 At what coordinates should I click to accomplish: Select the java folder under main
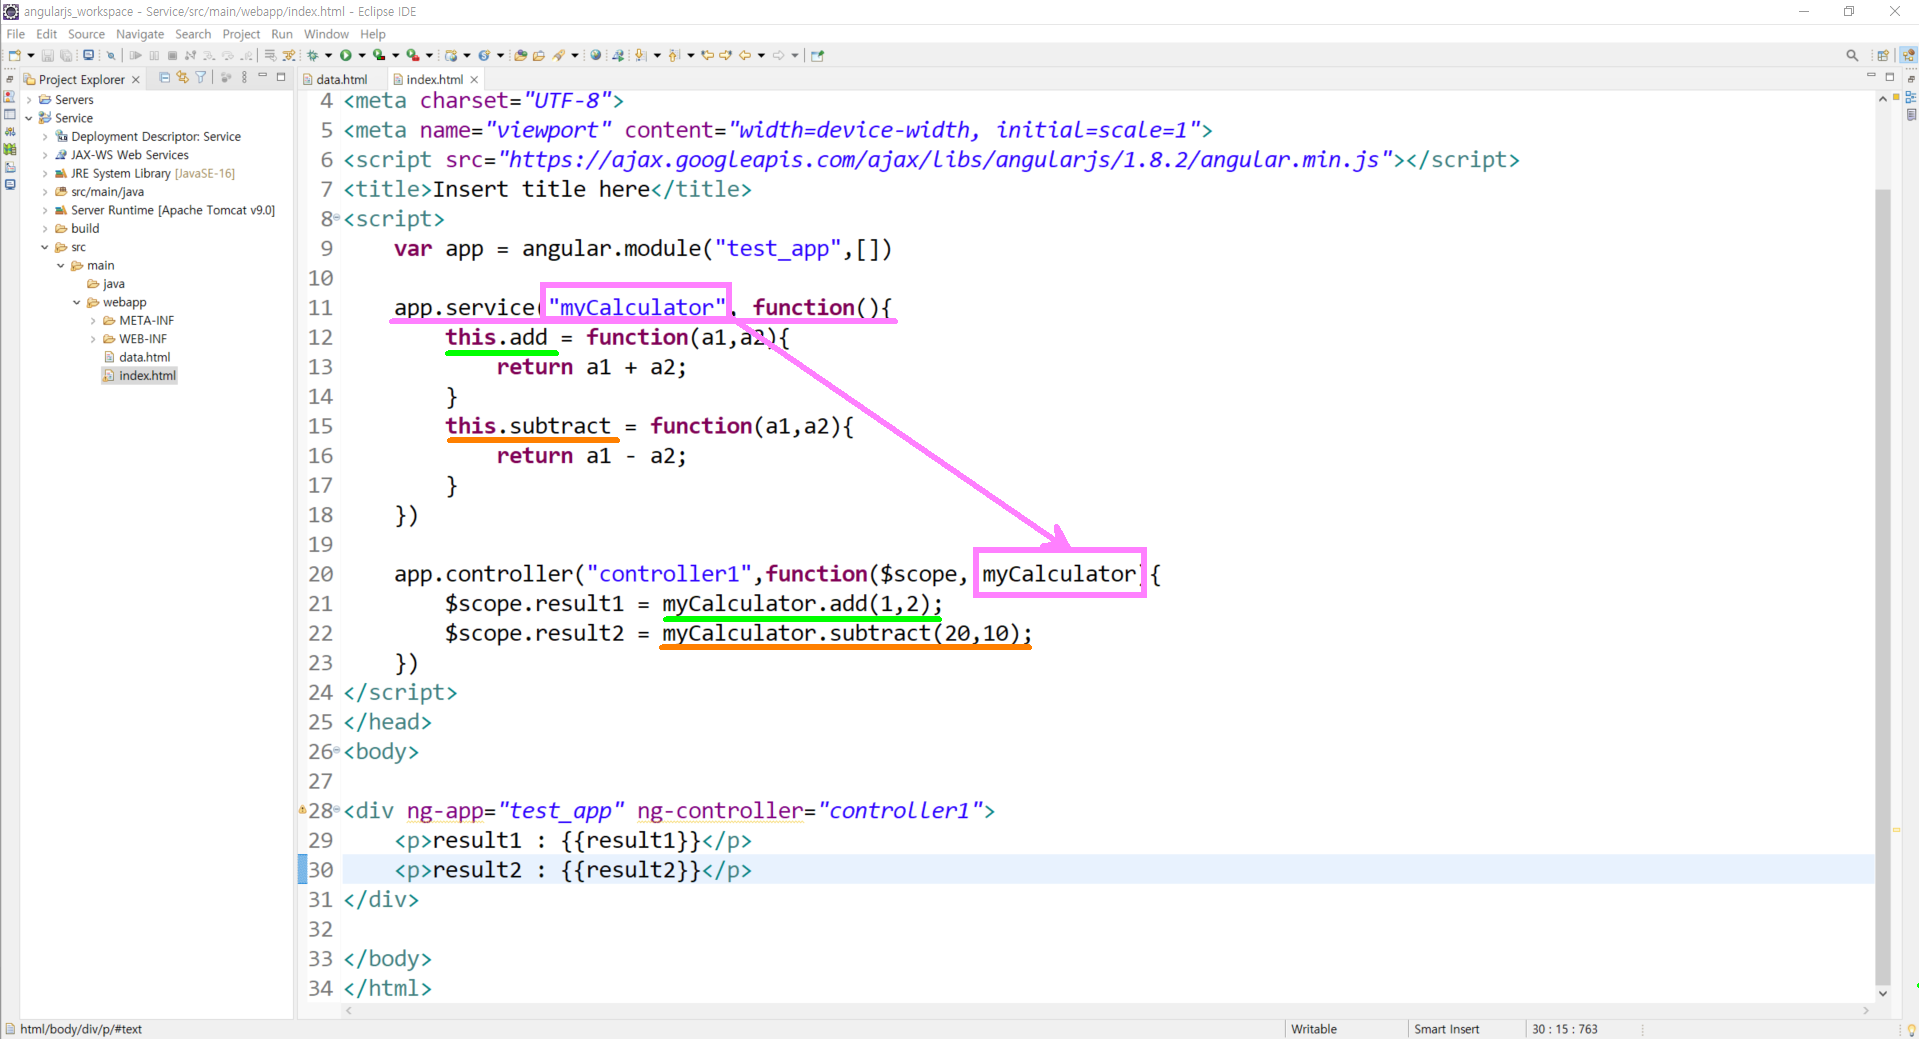[106, 284]
